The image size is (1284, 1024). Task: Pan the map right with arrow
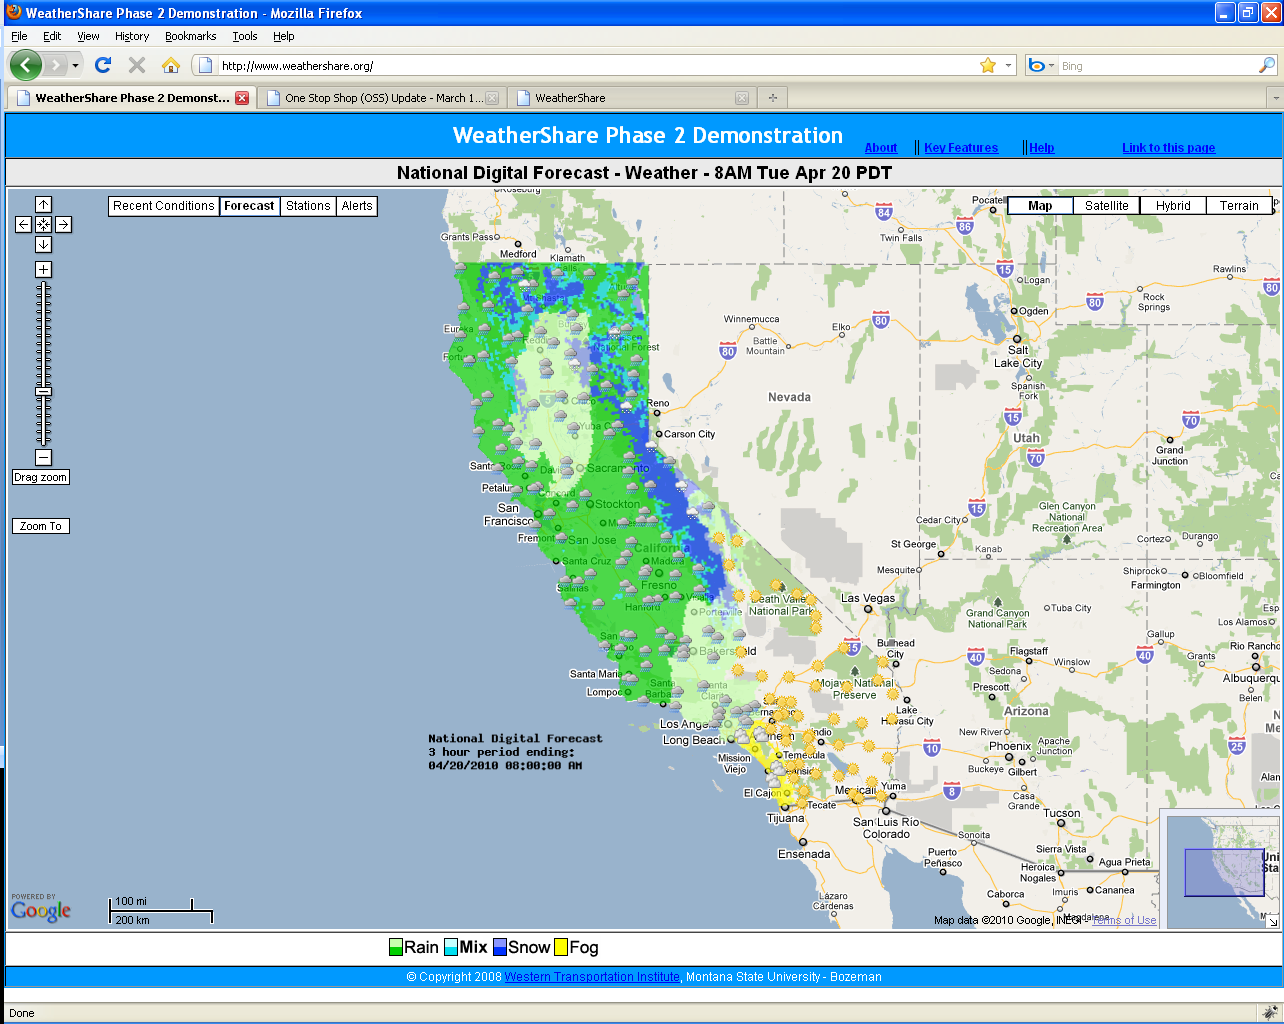[63, 225]
